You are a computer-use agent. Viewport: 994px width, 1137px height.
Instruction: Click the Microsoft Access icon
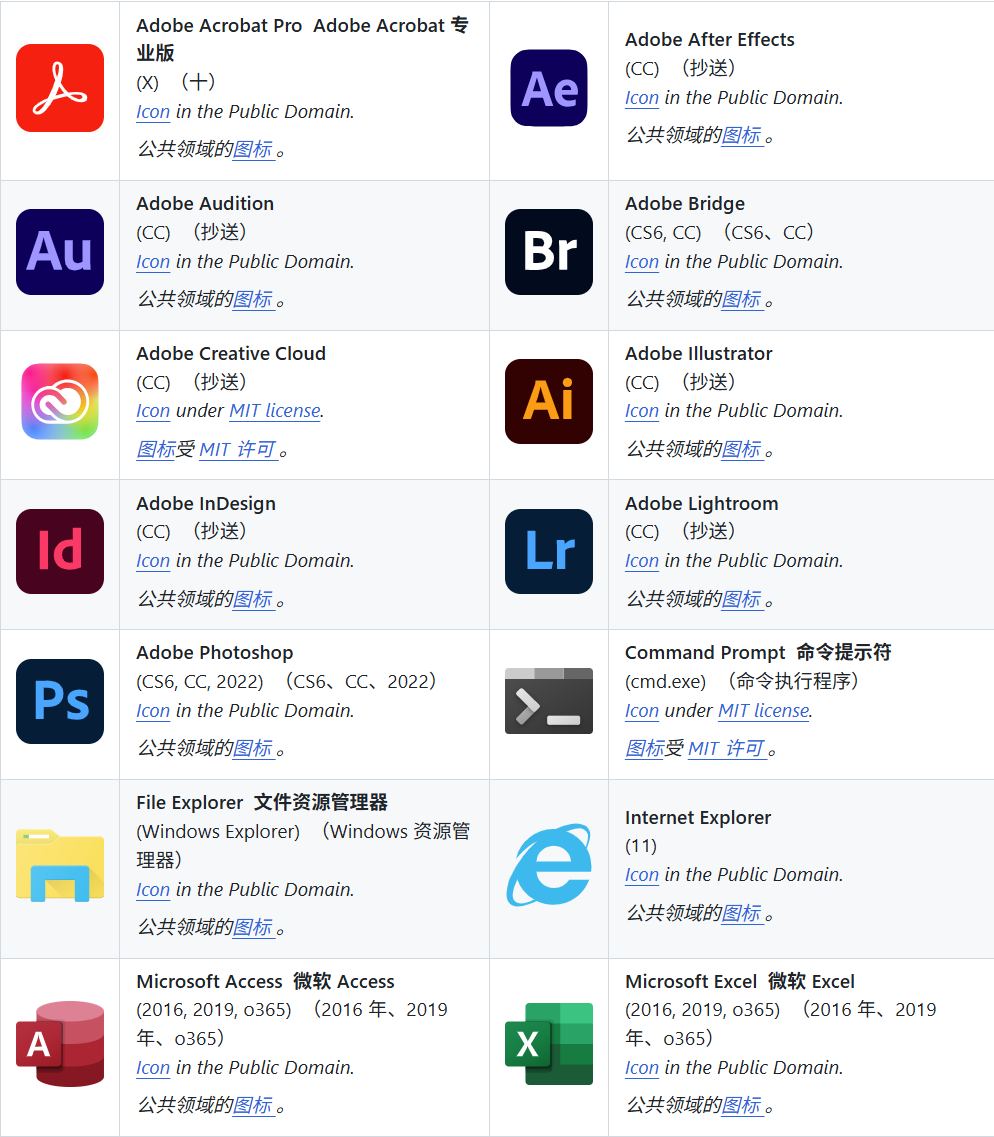click(x=60, y=1044)
